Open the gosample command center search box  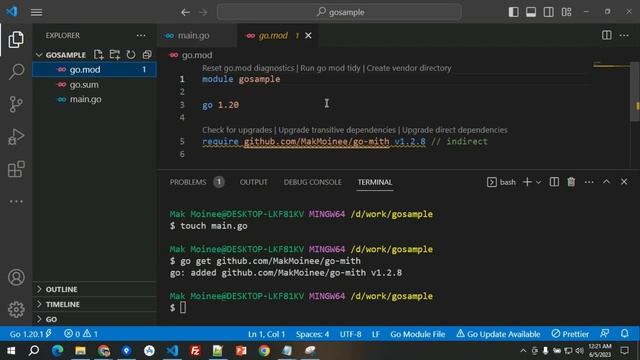pos(339,12)
